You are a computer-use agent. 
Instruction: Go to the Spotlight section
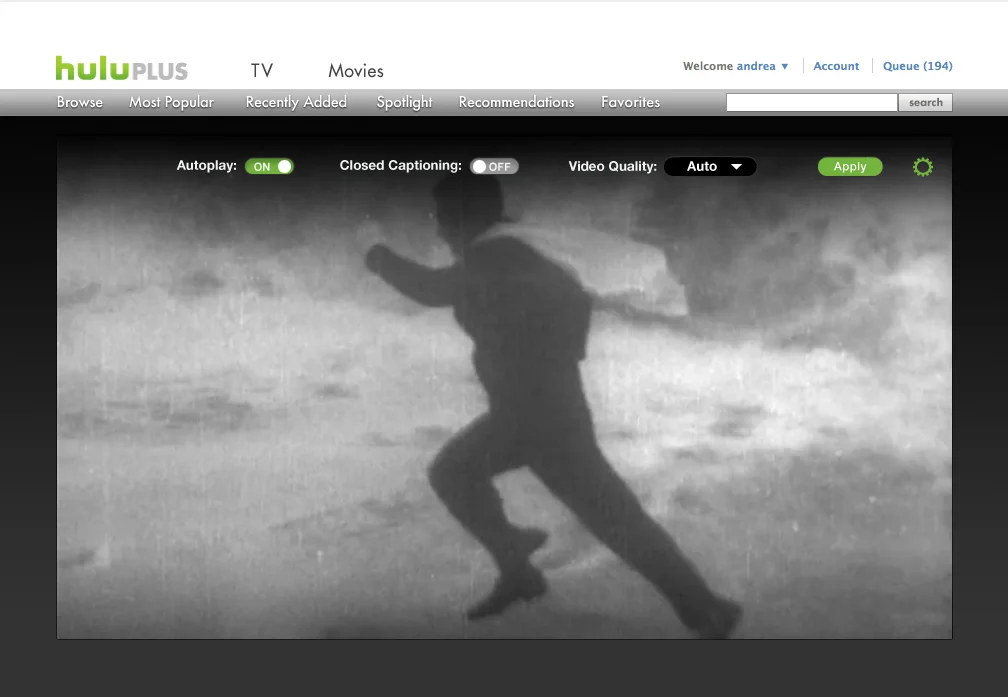403,102
